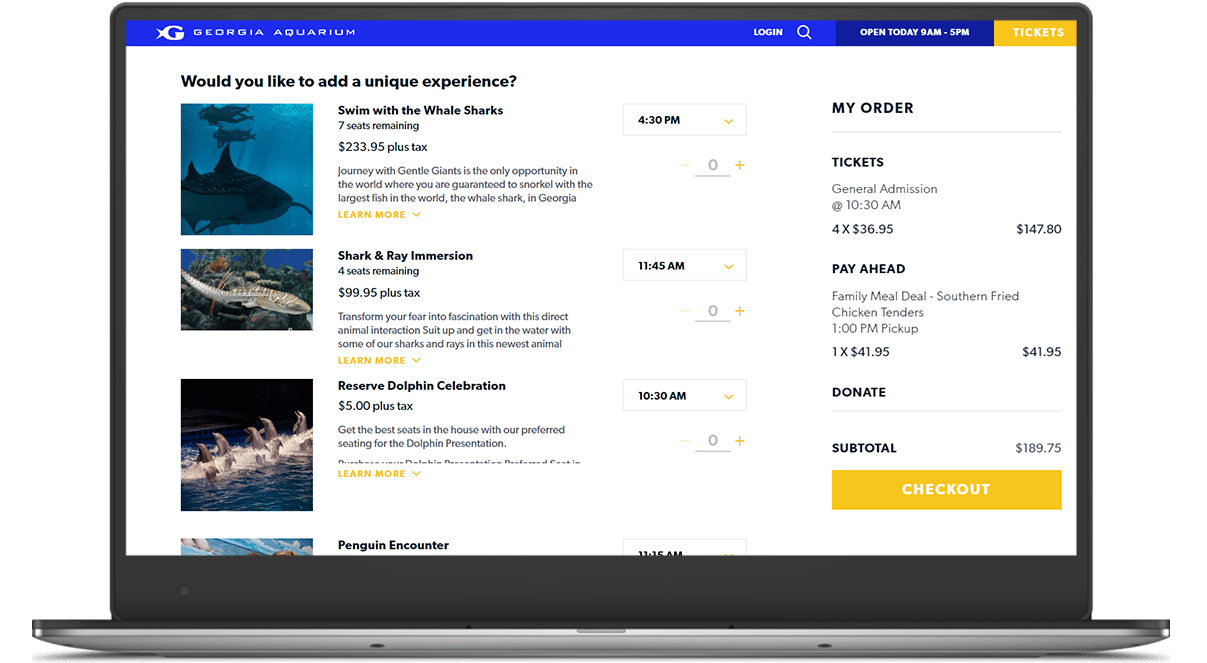Click the OPEN TODAY 9AM - 5PM banner

click(x=914, y=32)
